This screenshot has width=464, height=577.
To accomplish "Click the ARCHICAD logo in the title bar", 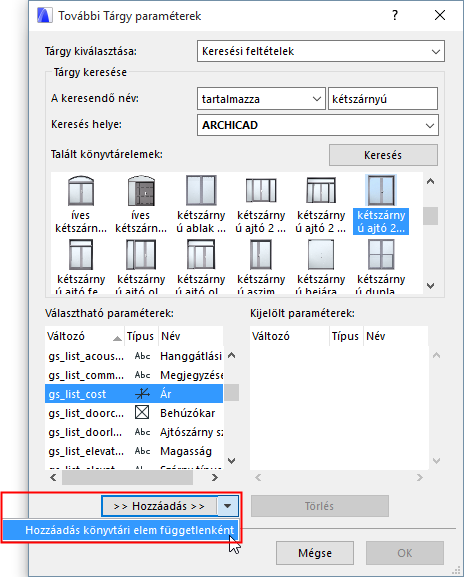I will pyautogui.click(x=45, y=16).
